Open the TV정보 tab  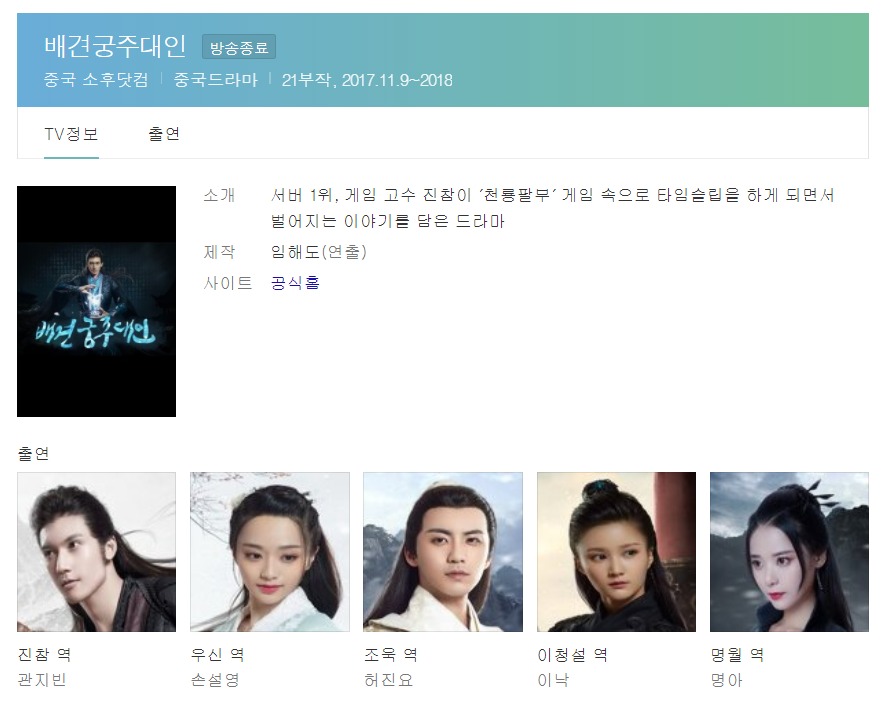(x=71, y=134)
